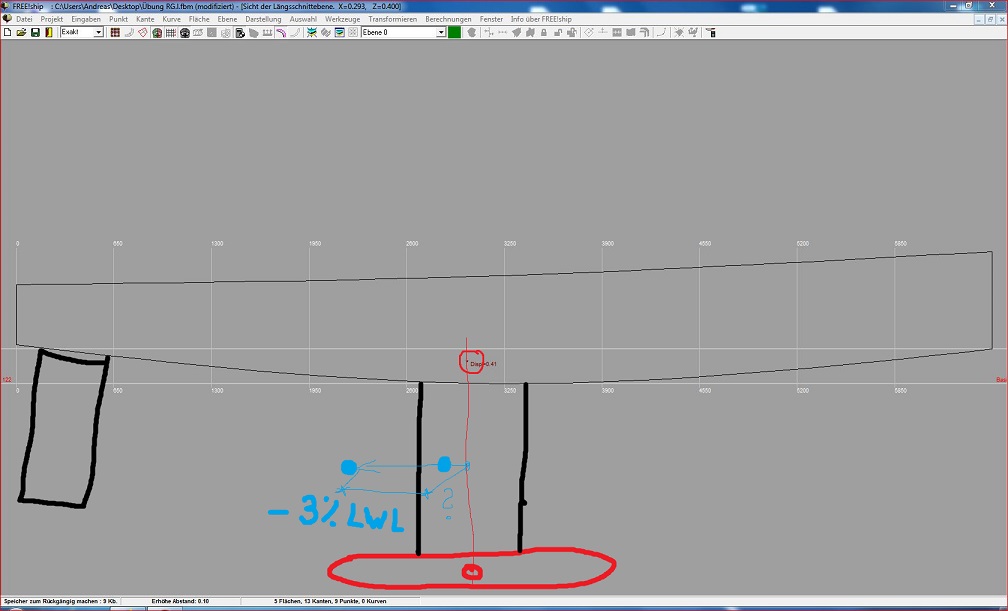Click the purple curve icon in the toolbar
The width and height of the screenshot is (1008, 611).
coord(282,33)
